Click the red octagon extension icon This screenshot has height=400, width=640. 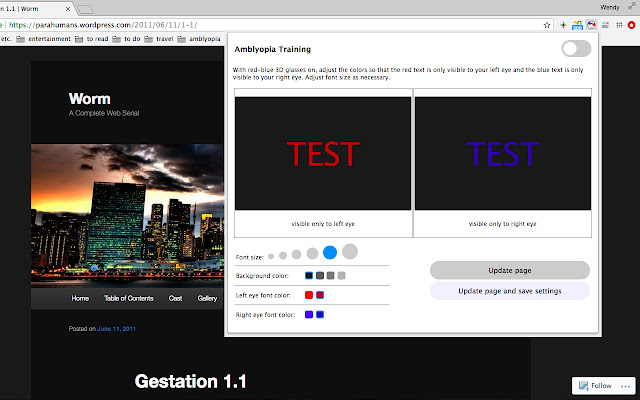631,25
